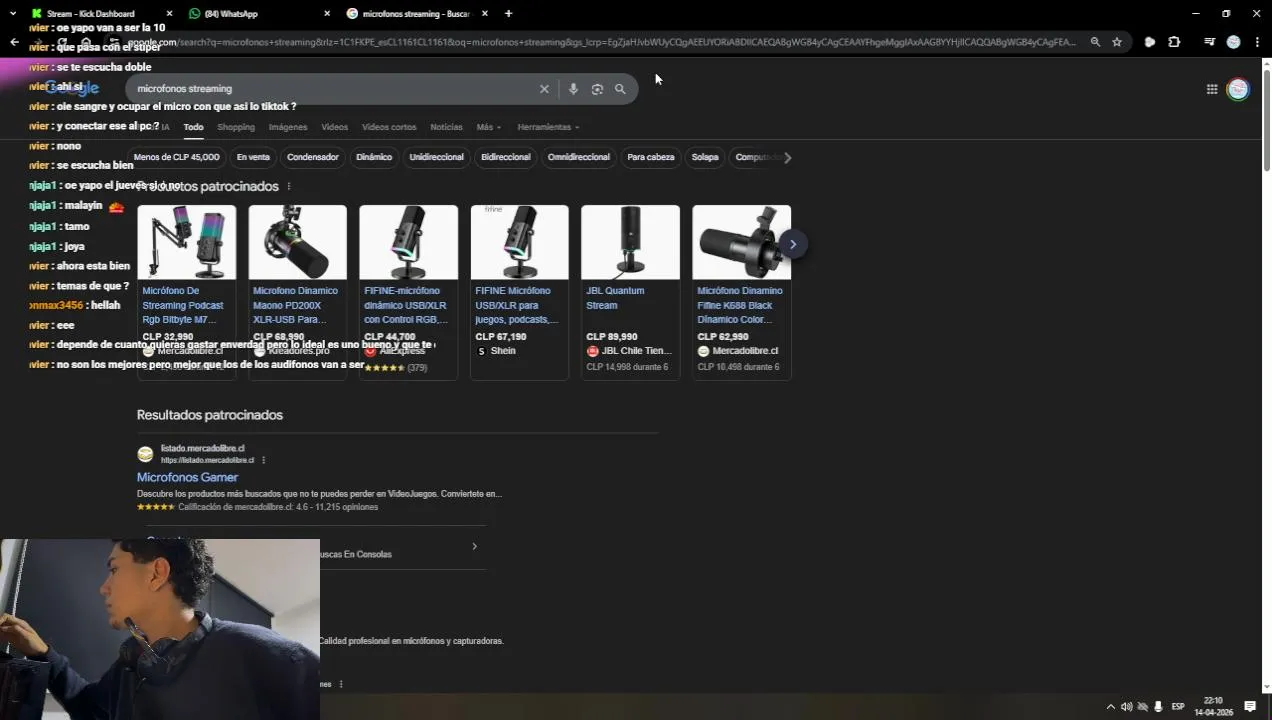The image size is (1272, 720).
Task: Close the Stream - Kick Dashboard tab
Action: [x=169, y=14]
